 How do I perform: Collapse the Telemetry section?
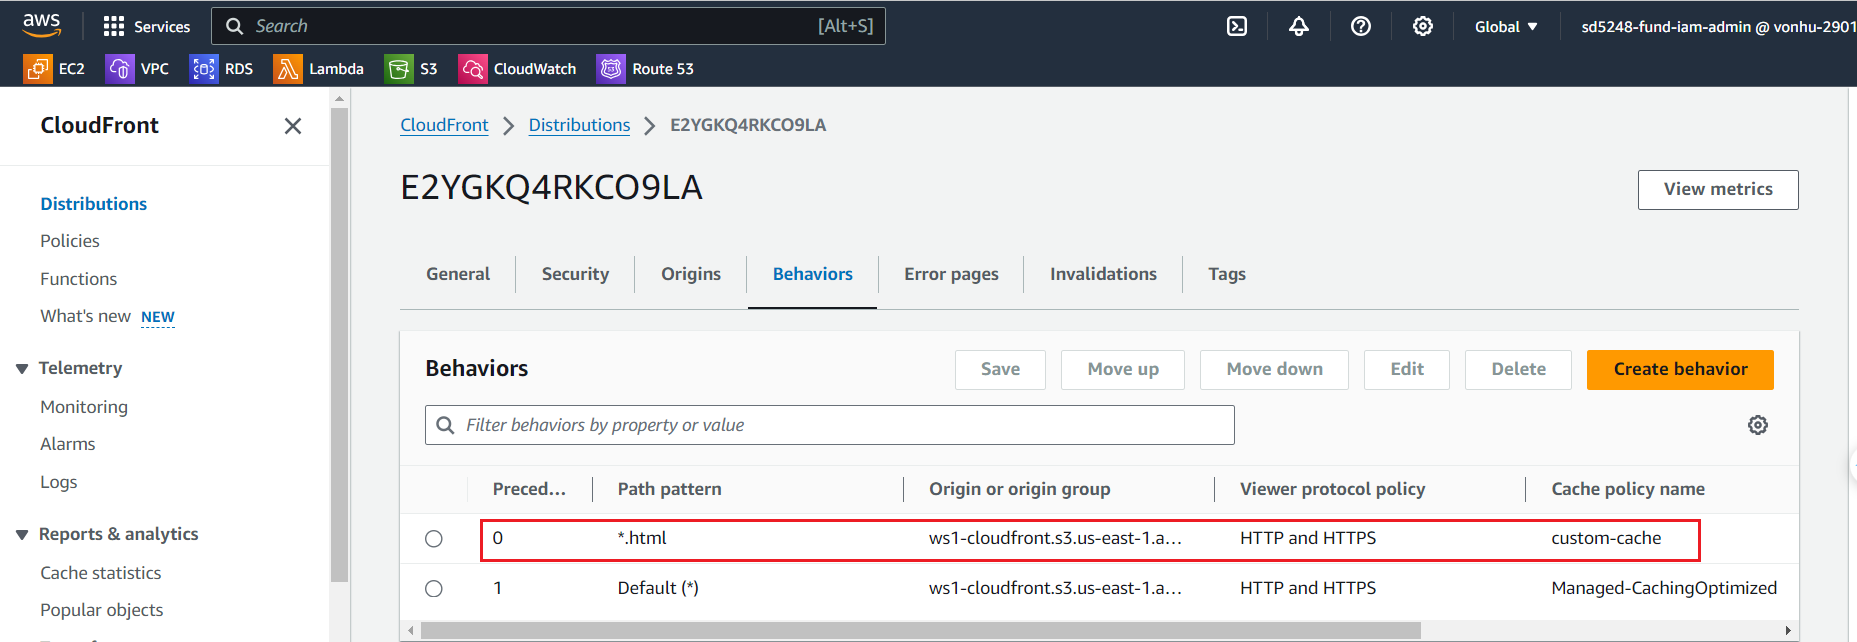[x=22, y=369]
